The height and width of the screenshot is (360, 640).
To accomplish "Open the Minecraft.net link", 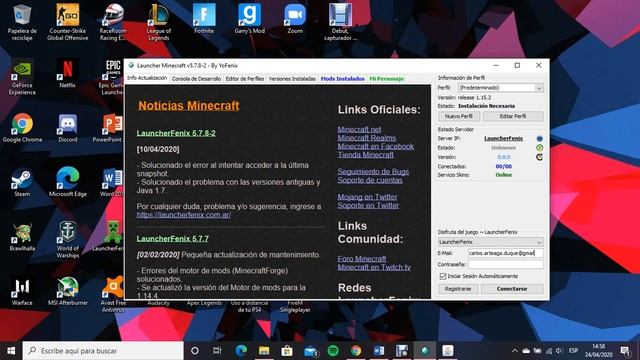I will click(359, 129).
